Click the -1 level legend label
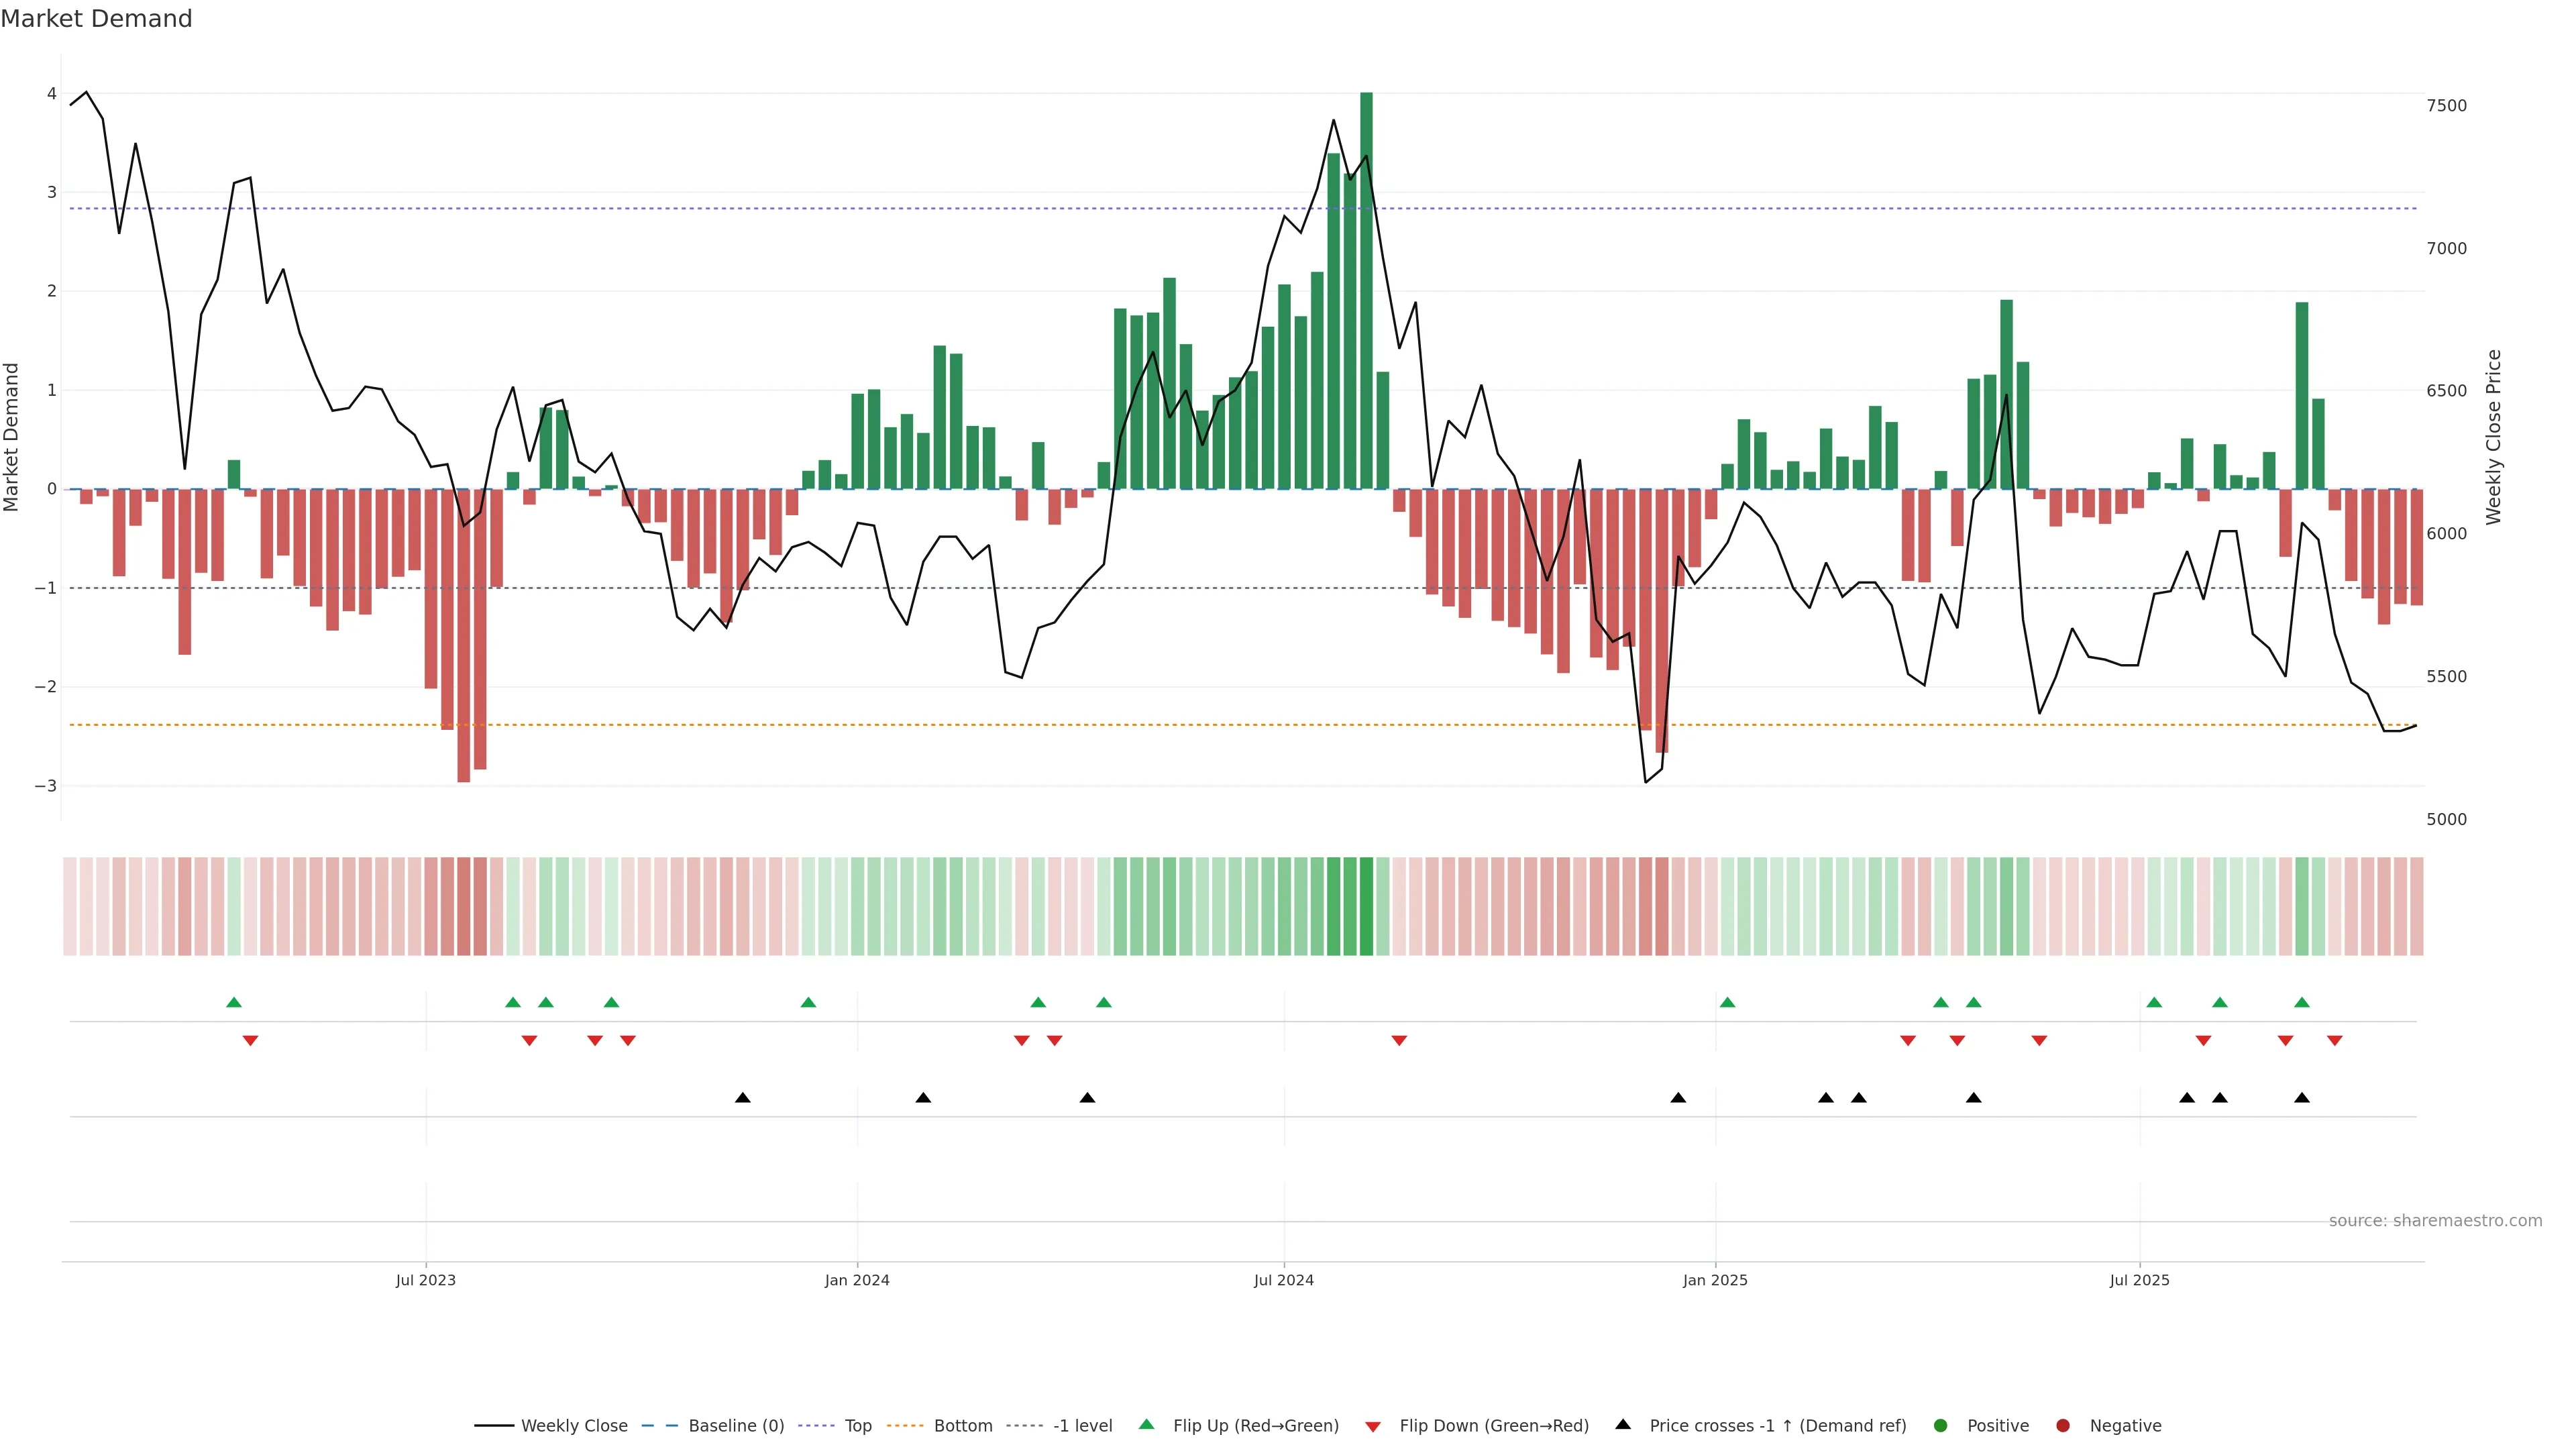 1082,1426
